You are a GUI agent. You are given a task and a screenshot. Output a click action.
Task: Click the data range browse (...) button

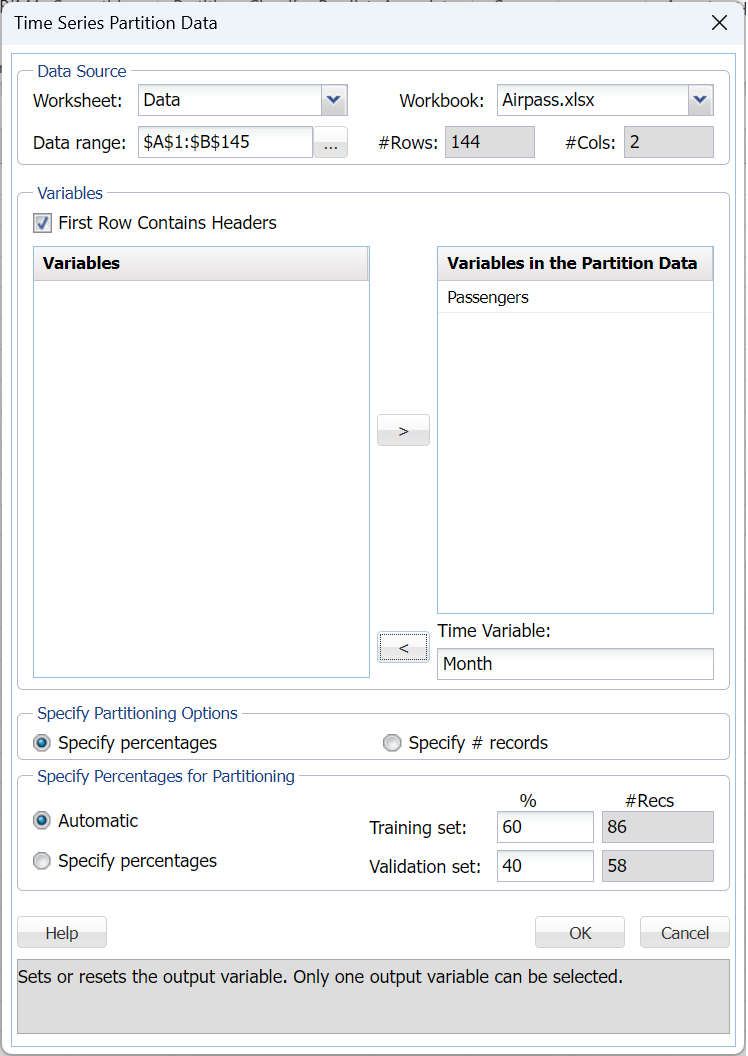(x=330, y=143)
